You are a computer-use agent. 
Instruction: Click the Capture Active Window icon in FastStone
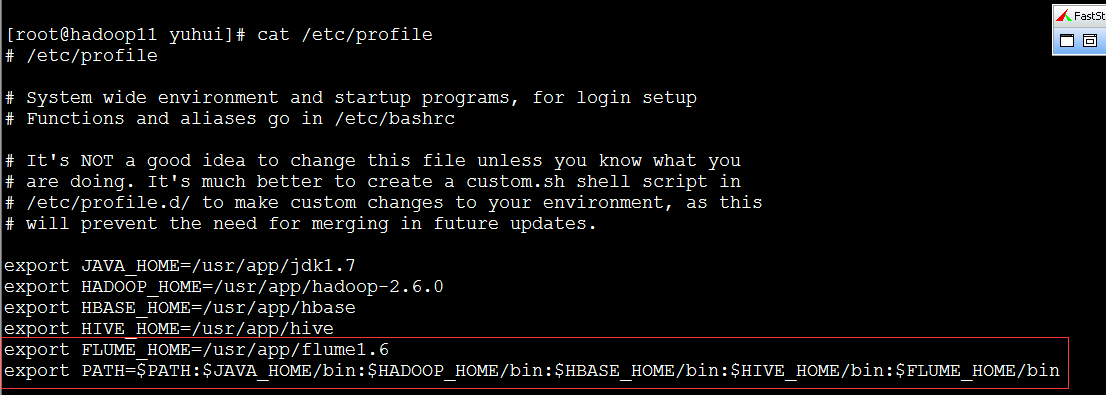coord(1067,41)
